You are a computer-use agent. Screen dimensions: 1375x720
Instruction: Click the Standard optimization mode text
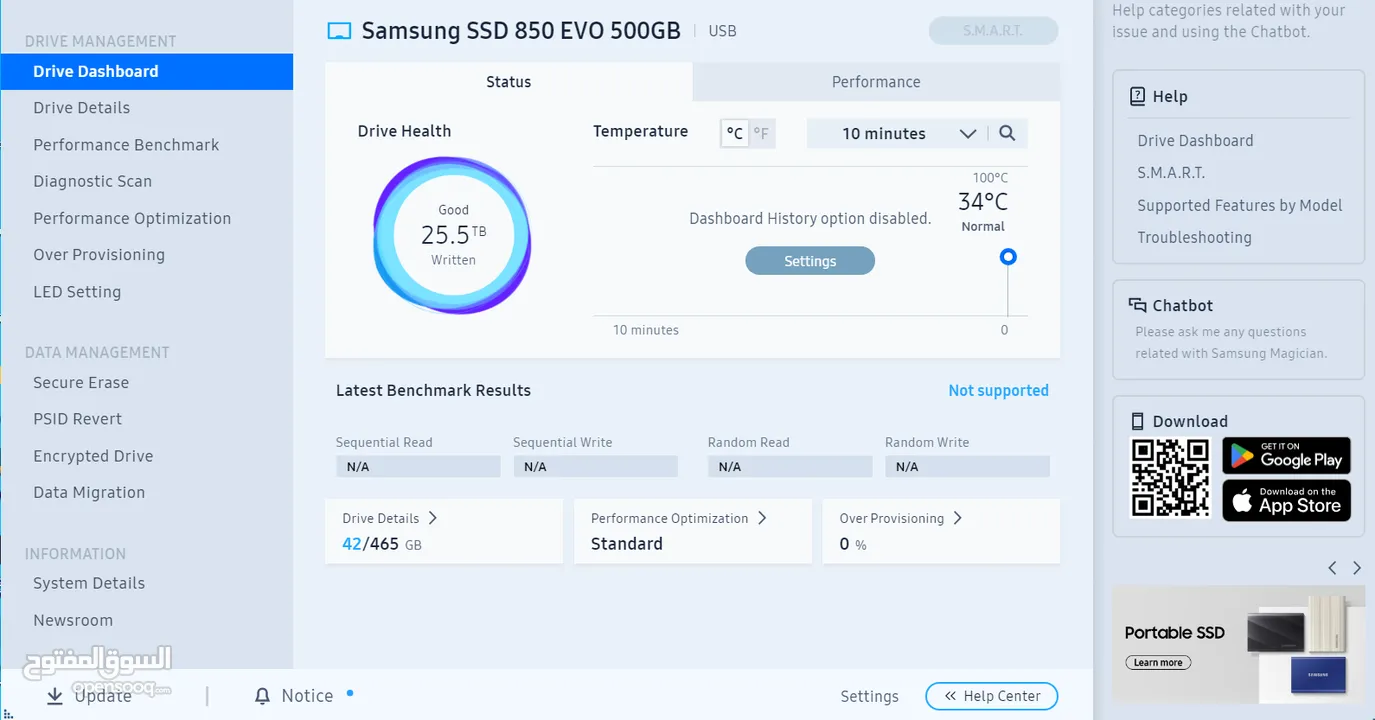pyautogui.click(x=627, y=544)
